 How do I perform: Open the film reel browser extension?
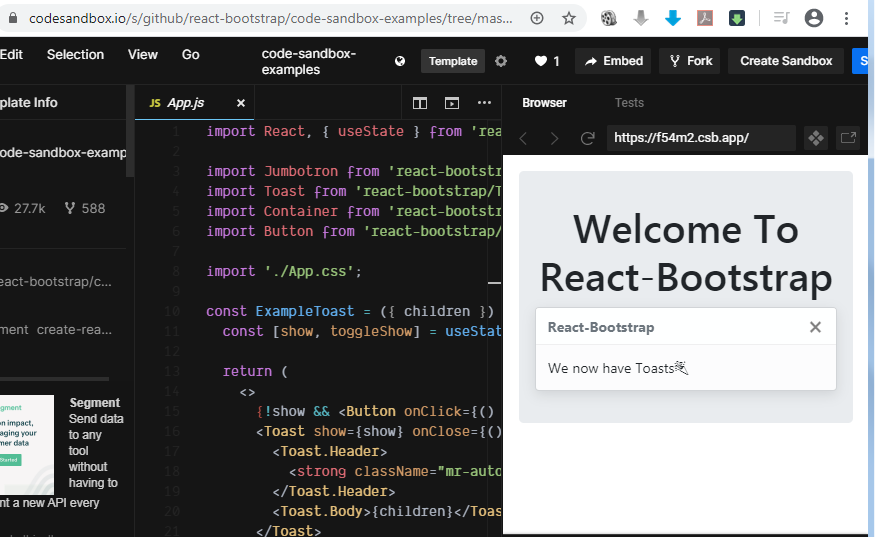point(608,18)
